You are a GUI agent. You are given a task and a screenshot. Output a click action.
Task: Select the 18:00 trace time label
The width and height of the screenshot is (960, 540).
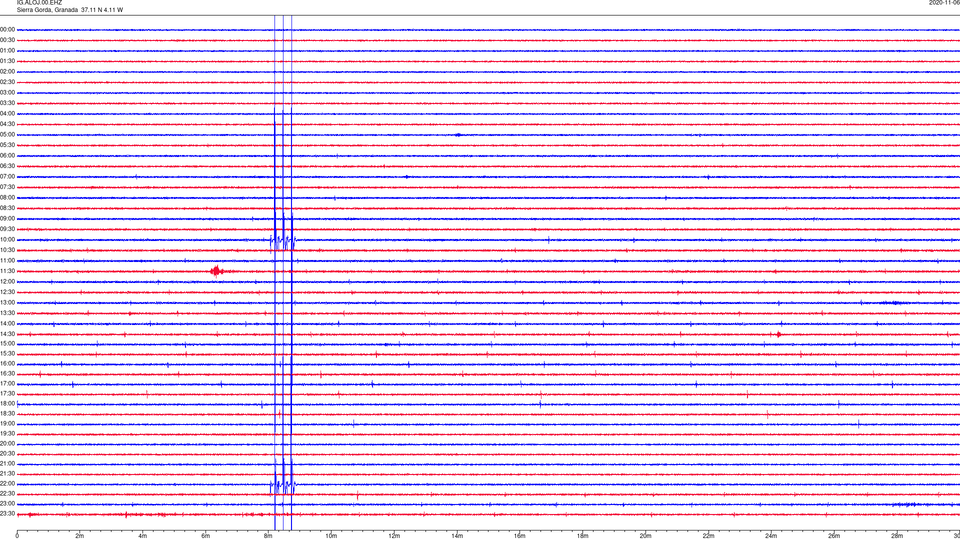(7, 403)
